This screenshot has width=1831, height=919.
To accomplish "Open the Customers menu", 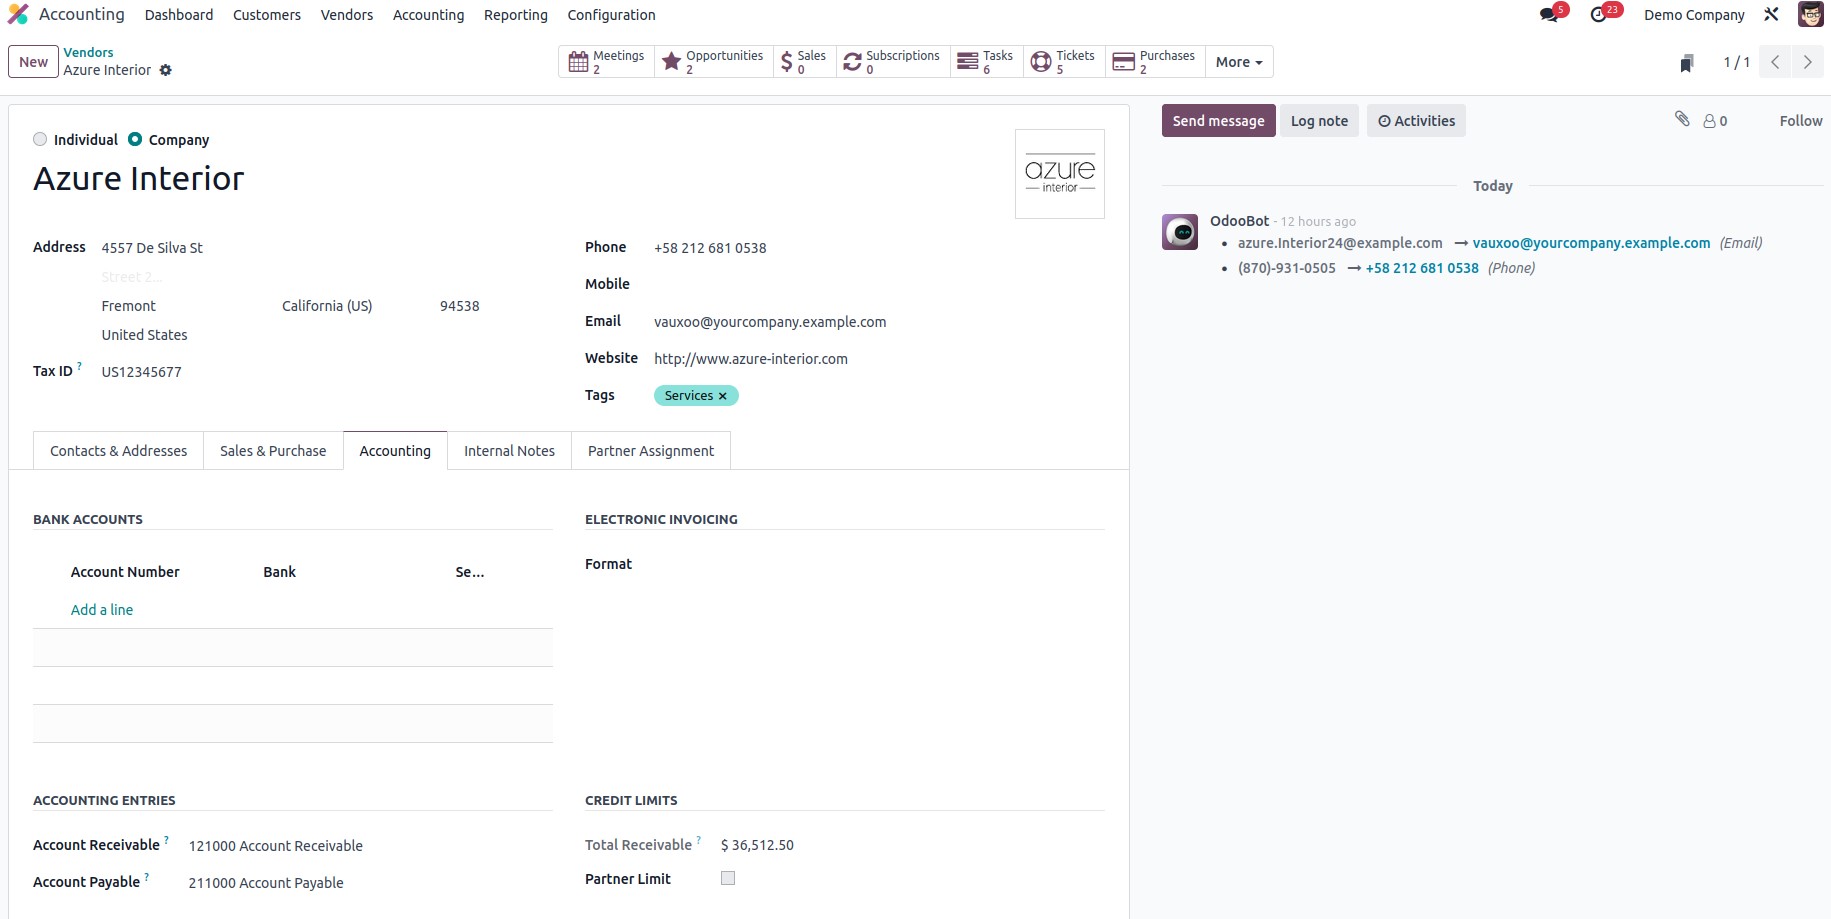I will pyautogui.click(x=267, y=15).
